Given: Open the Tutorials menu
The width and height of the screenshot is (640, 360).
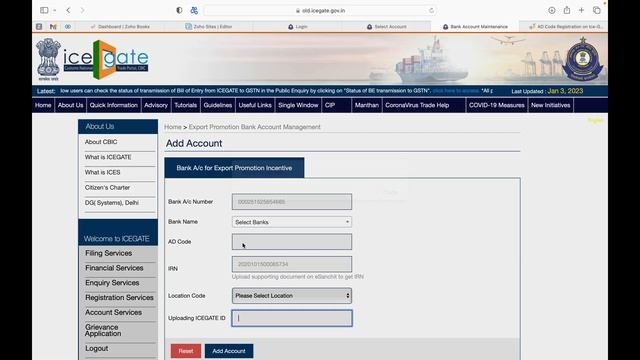Looking at the screenshot, I should 186,105.
